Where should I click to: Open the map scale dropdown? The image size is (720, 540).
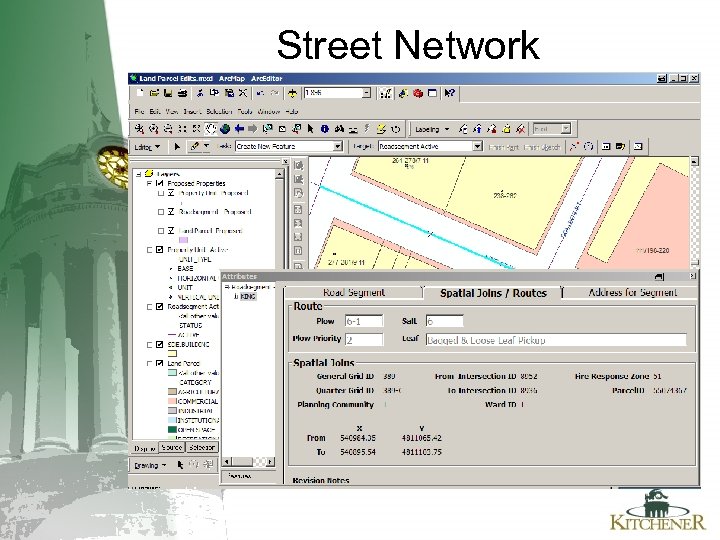point(366,93)
